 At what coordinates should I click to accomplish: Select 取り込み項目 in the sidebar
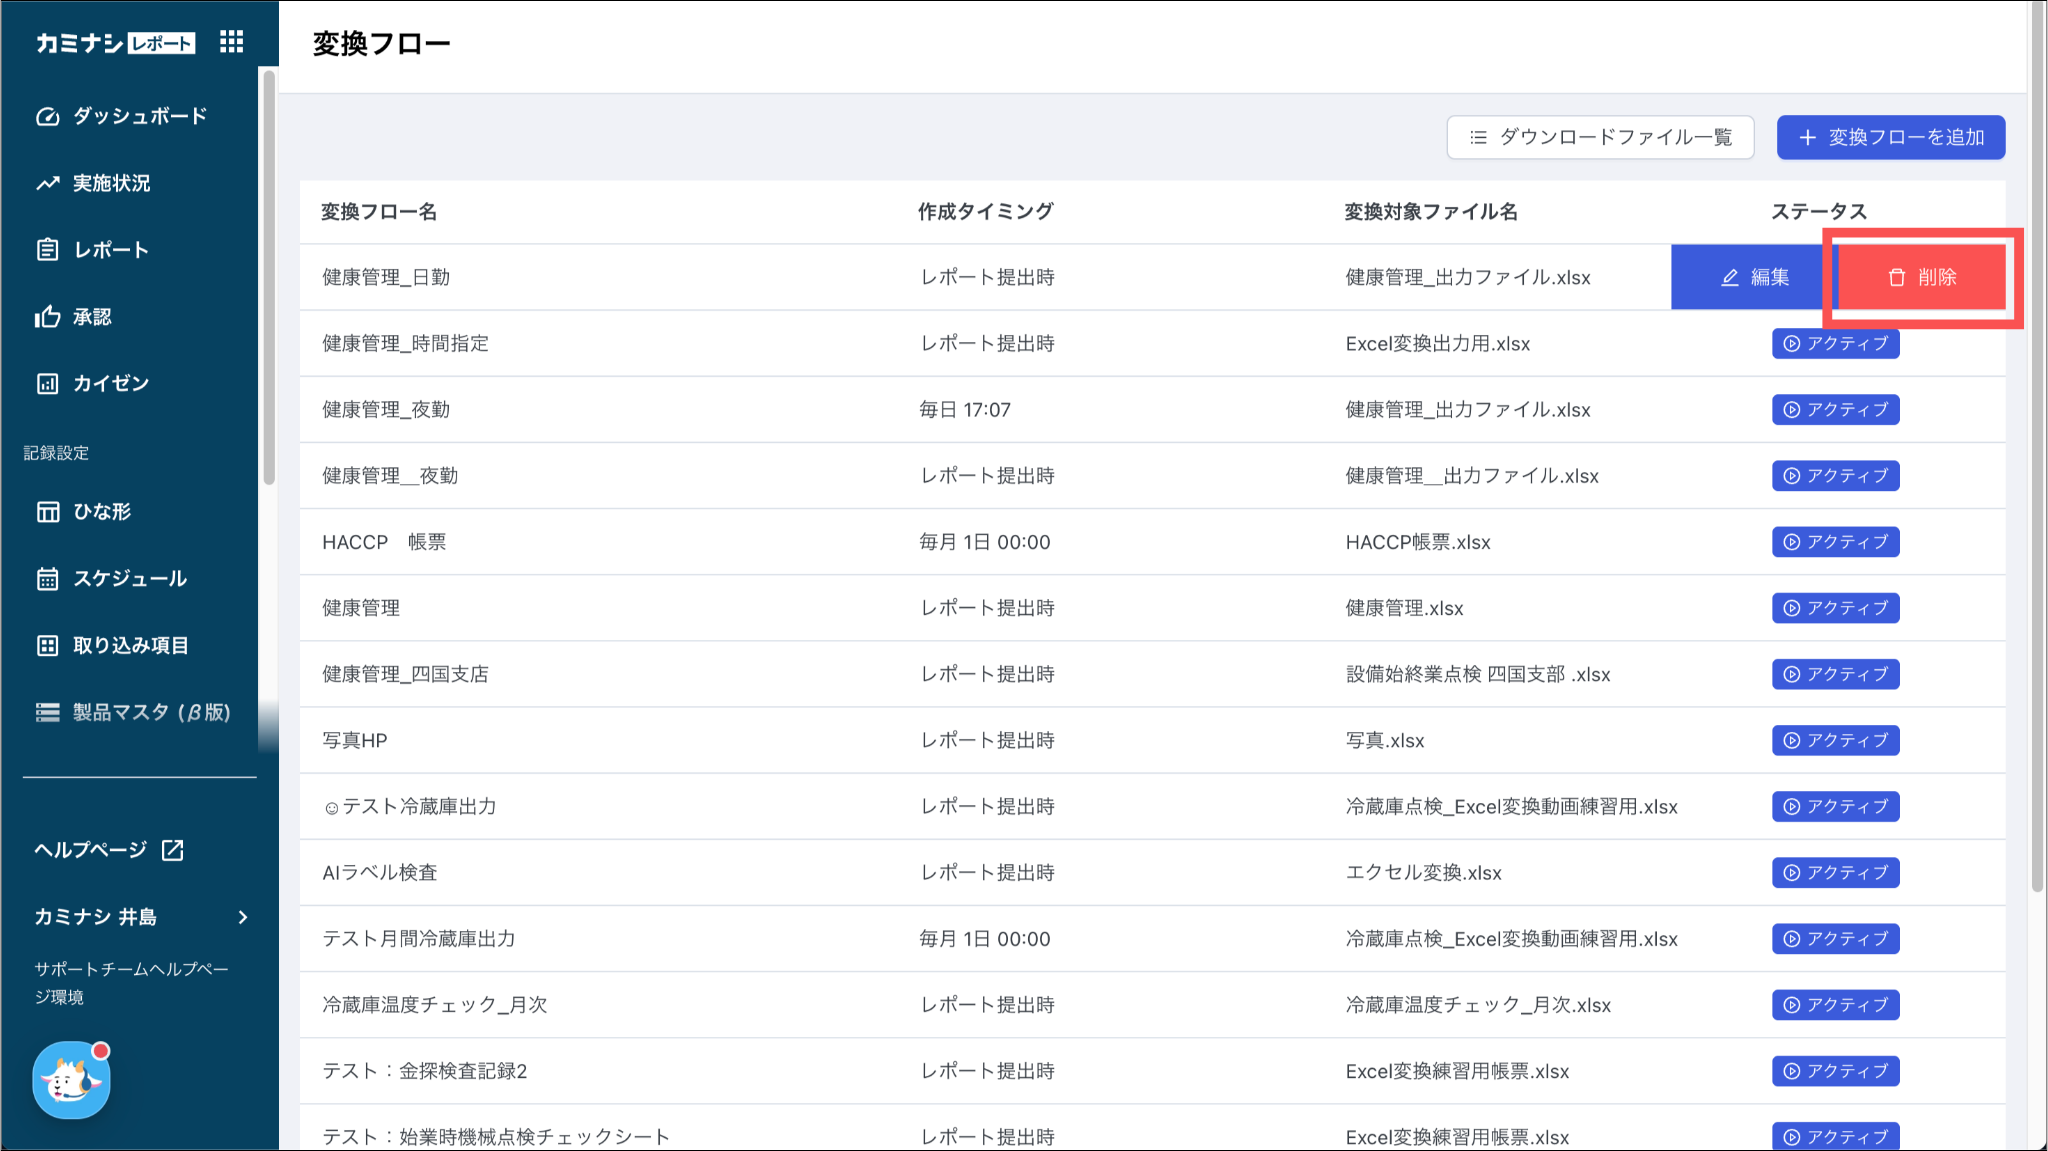[x=130, y=646]
